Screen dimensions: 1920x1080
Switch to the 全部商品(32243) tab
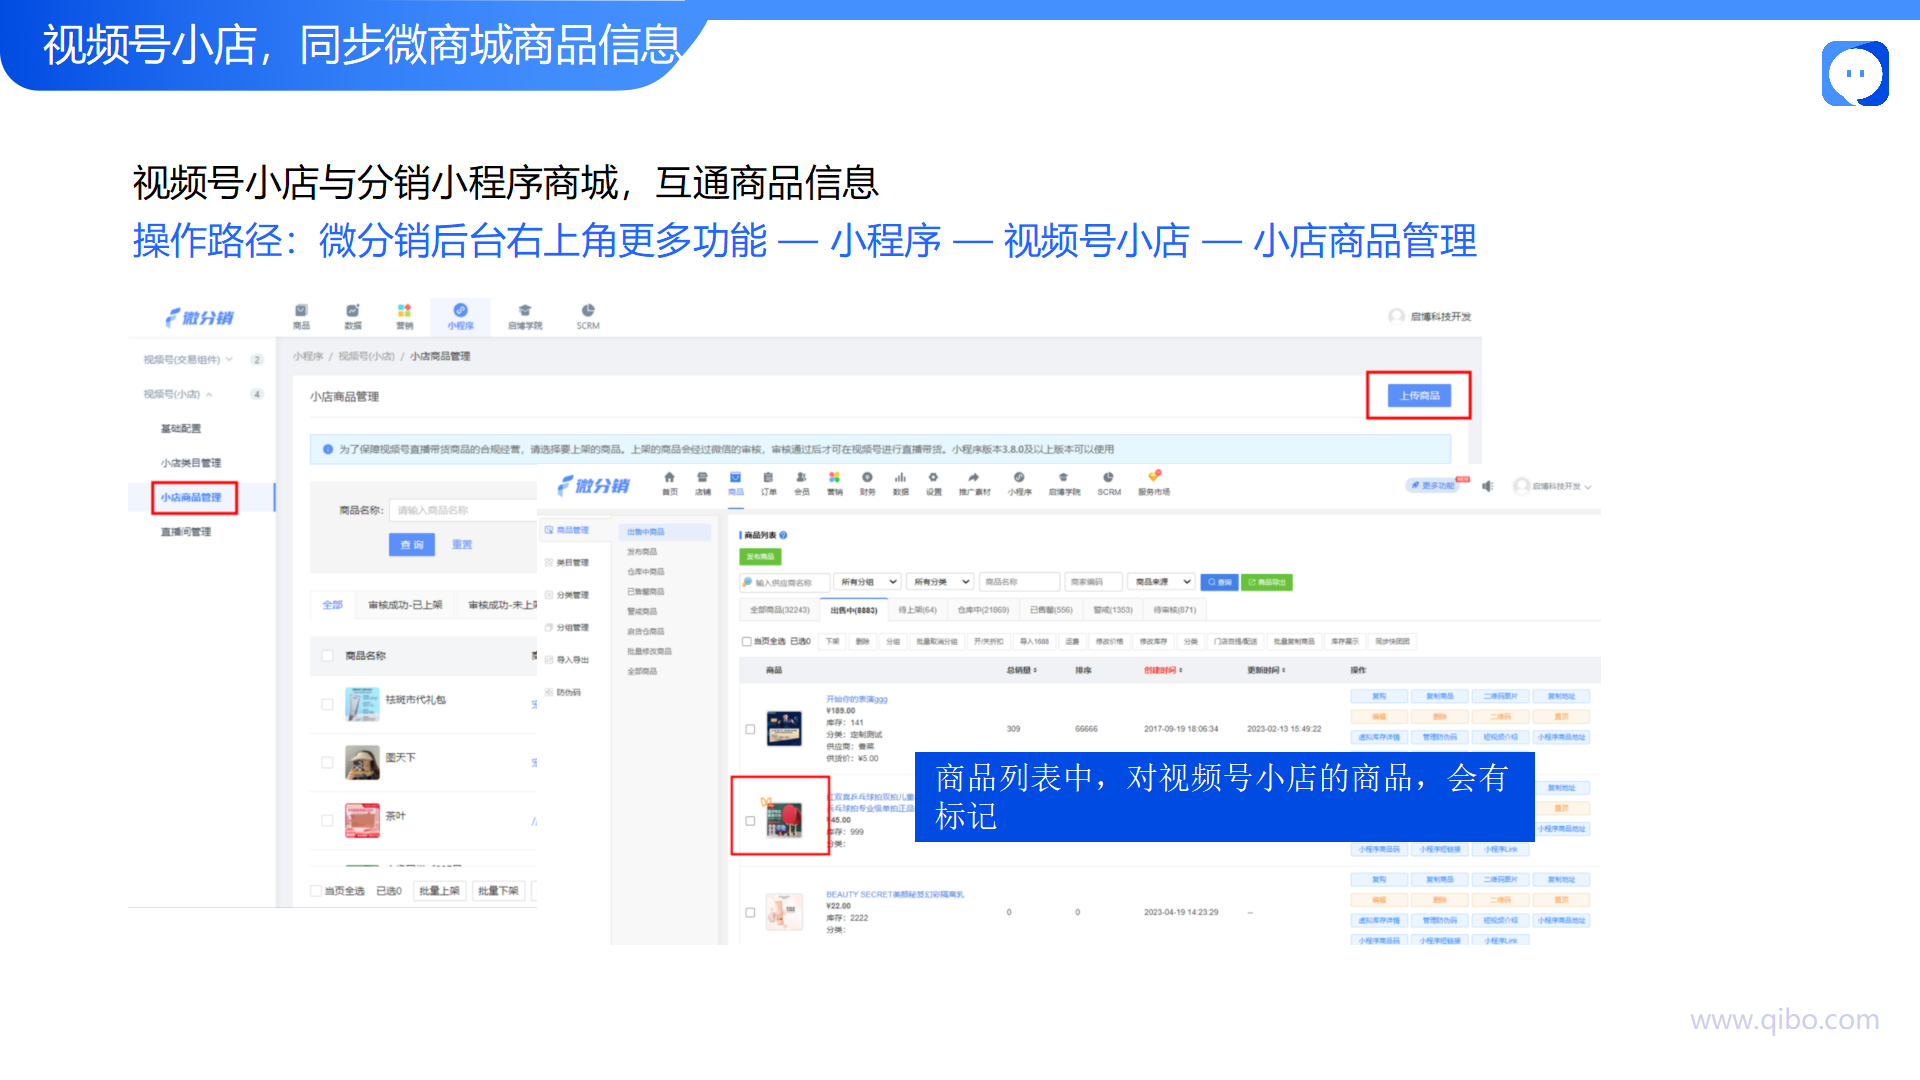(780, 610)
